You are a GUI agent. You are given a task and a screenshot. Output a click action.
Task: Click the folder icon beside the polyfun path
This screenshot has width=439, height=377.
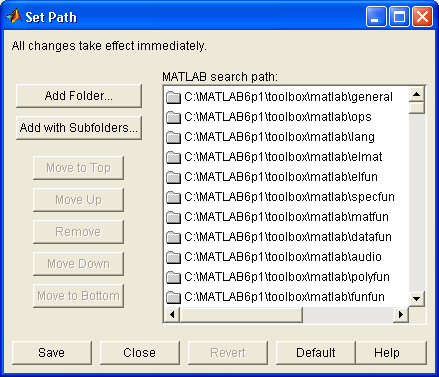(x=173, y=277)
